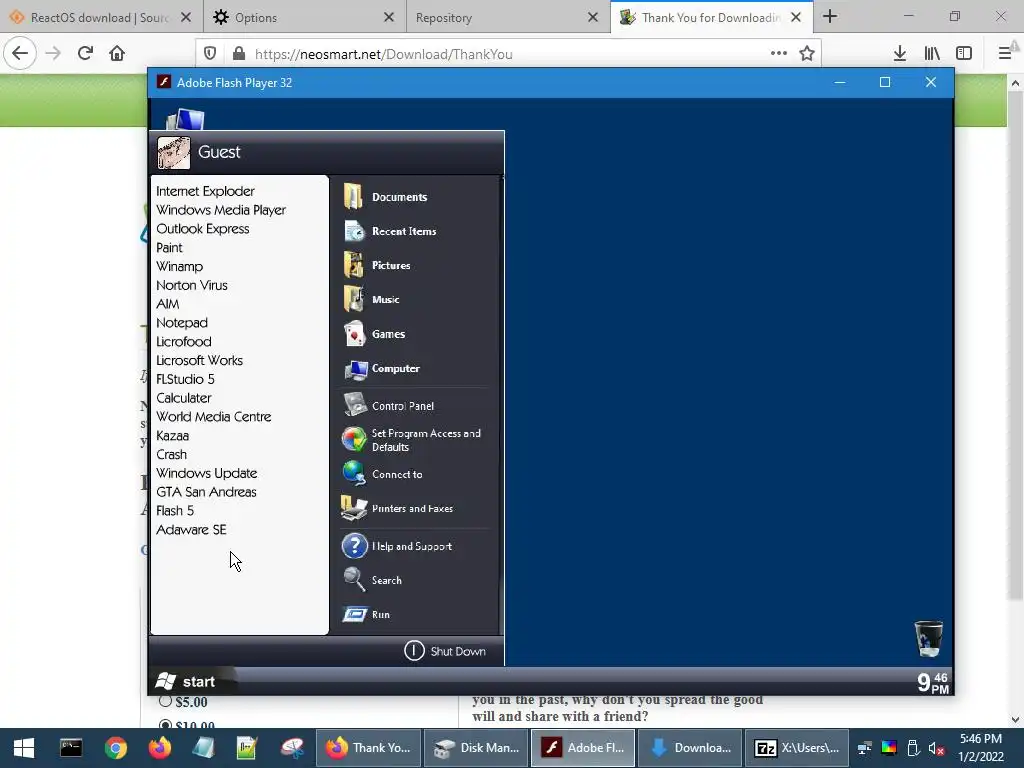Open Help and Support question icon
Image resolution: width=1024 pixels, height=768 pixels.
(x=355, y=546)
